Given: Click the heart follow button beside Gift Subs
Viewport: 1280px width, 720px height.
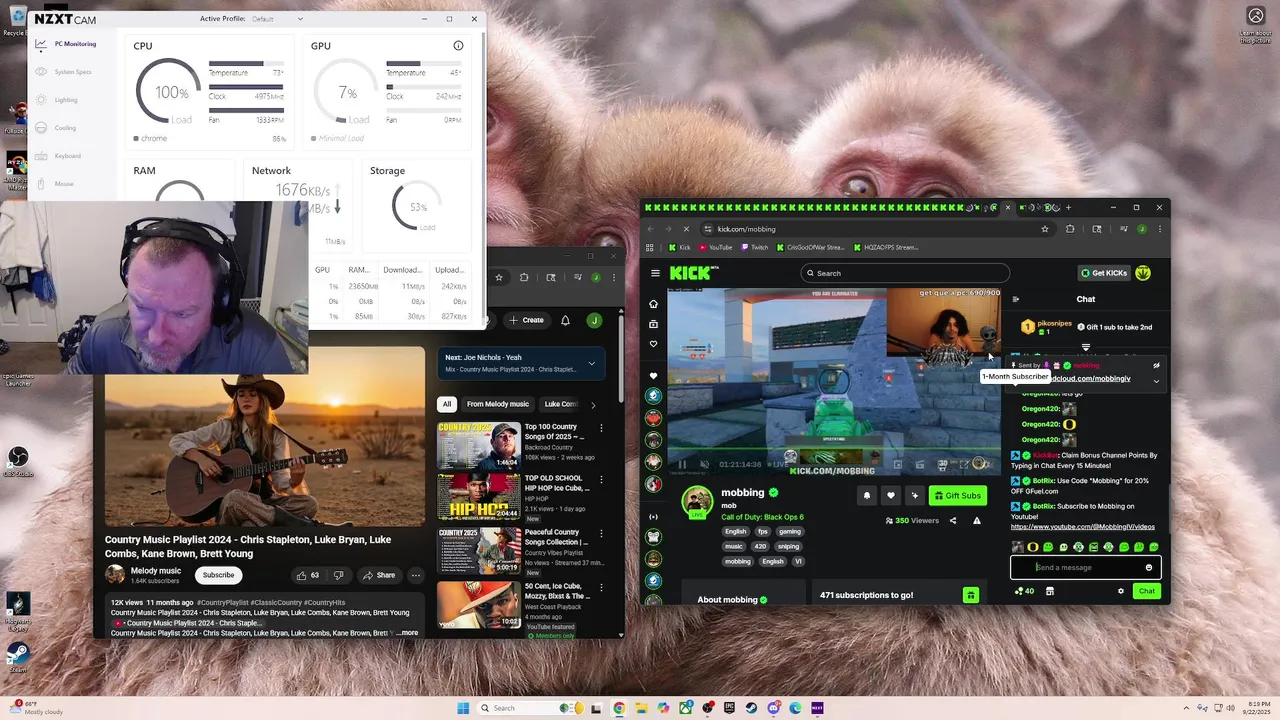Looking at the screenshot, I should pos(890,495).
